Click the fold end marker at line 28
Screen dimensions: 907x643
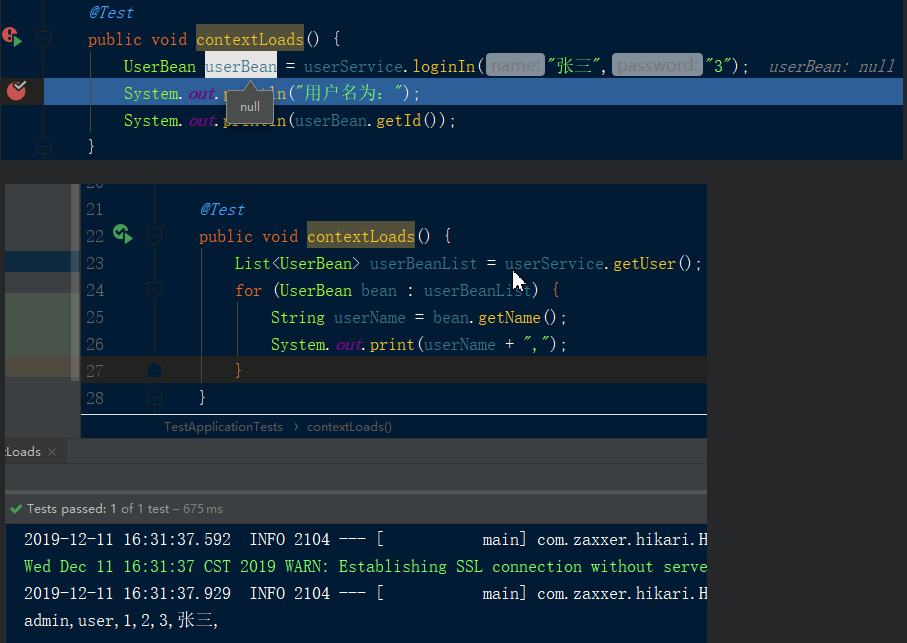coord(154,397)
